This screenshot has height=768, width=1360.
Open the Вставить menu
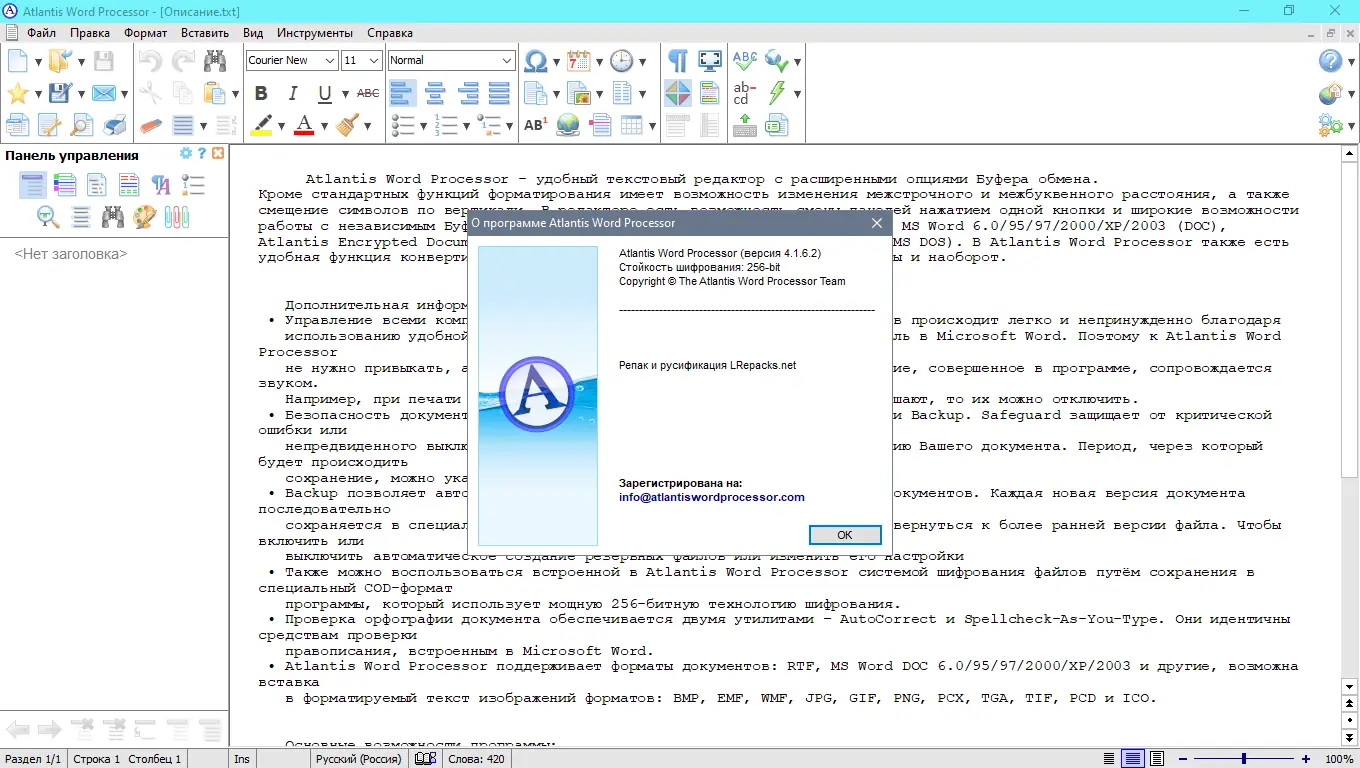205,33
